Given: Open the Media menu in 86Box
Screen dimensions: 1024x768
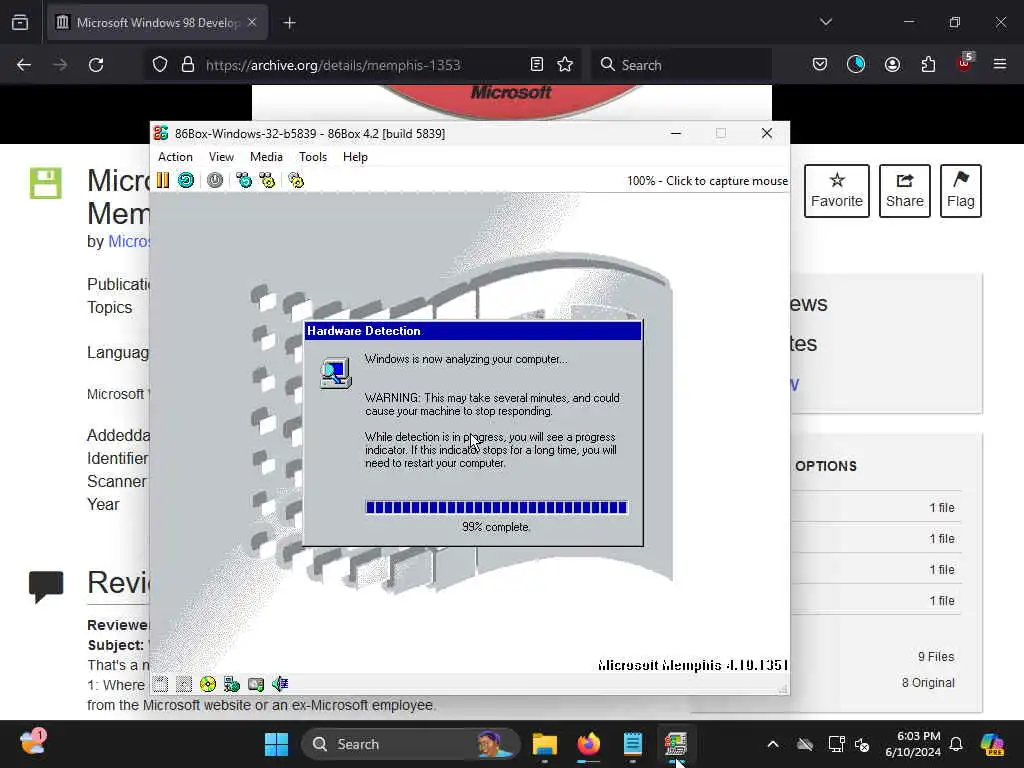Looking at the screenshot, I should tap(266, 157).
